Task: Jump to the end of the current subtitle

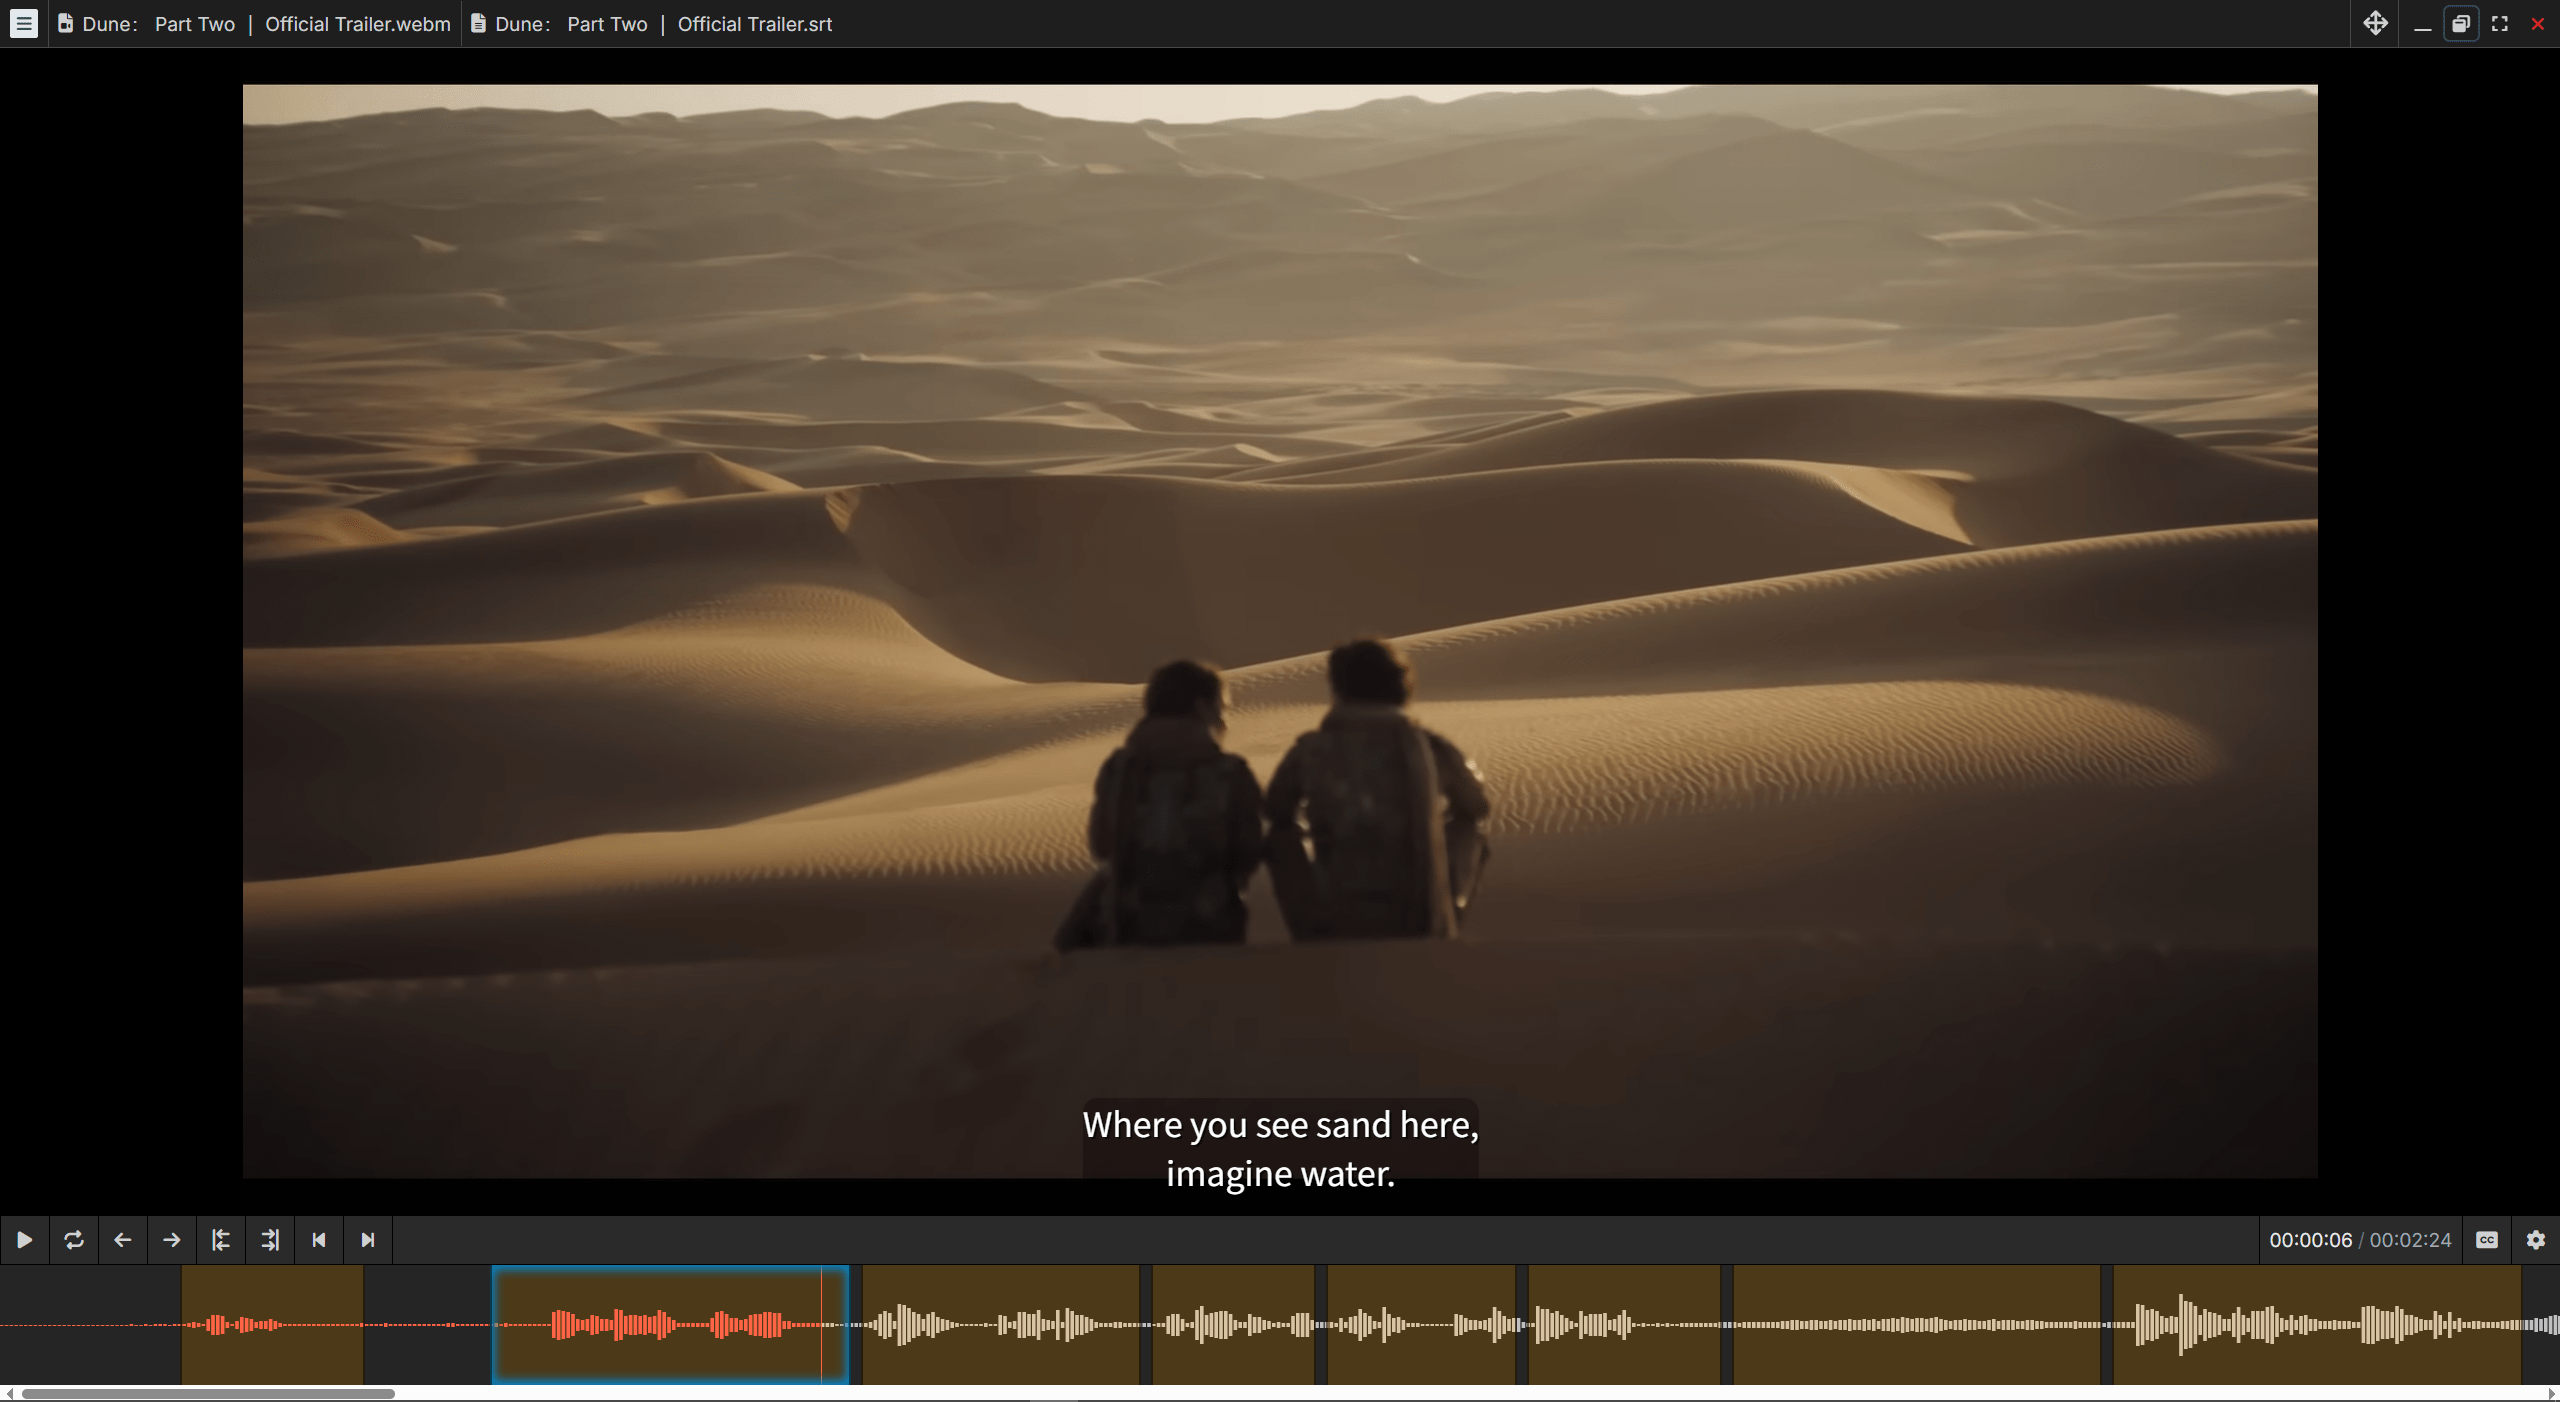Action: 269,1240
